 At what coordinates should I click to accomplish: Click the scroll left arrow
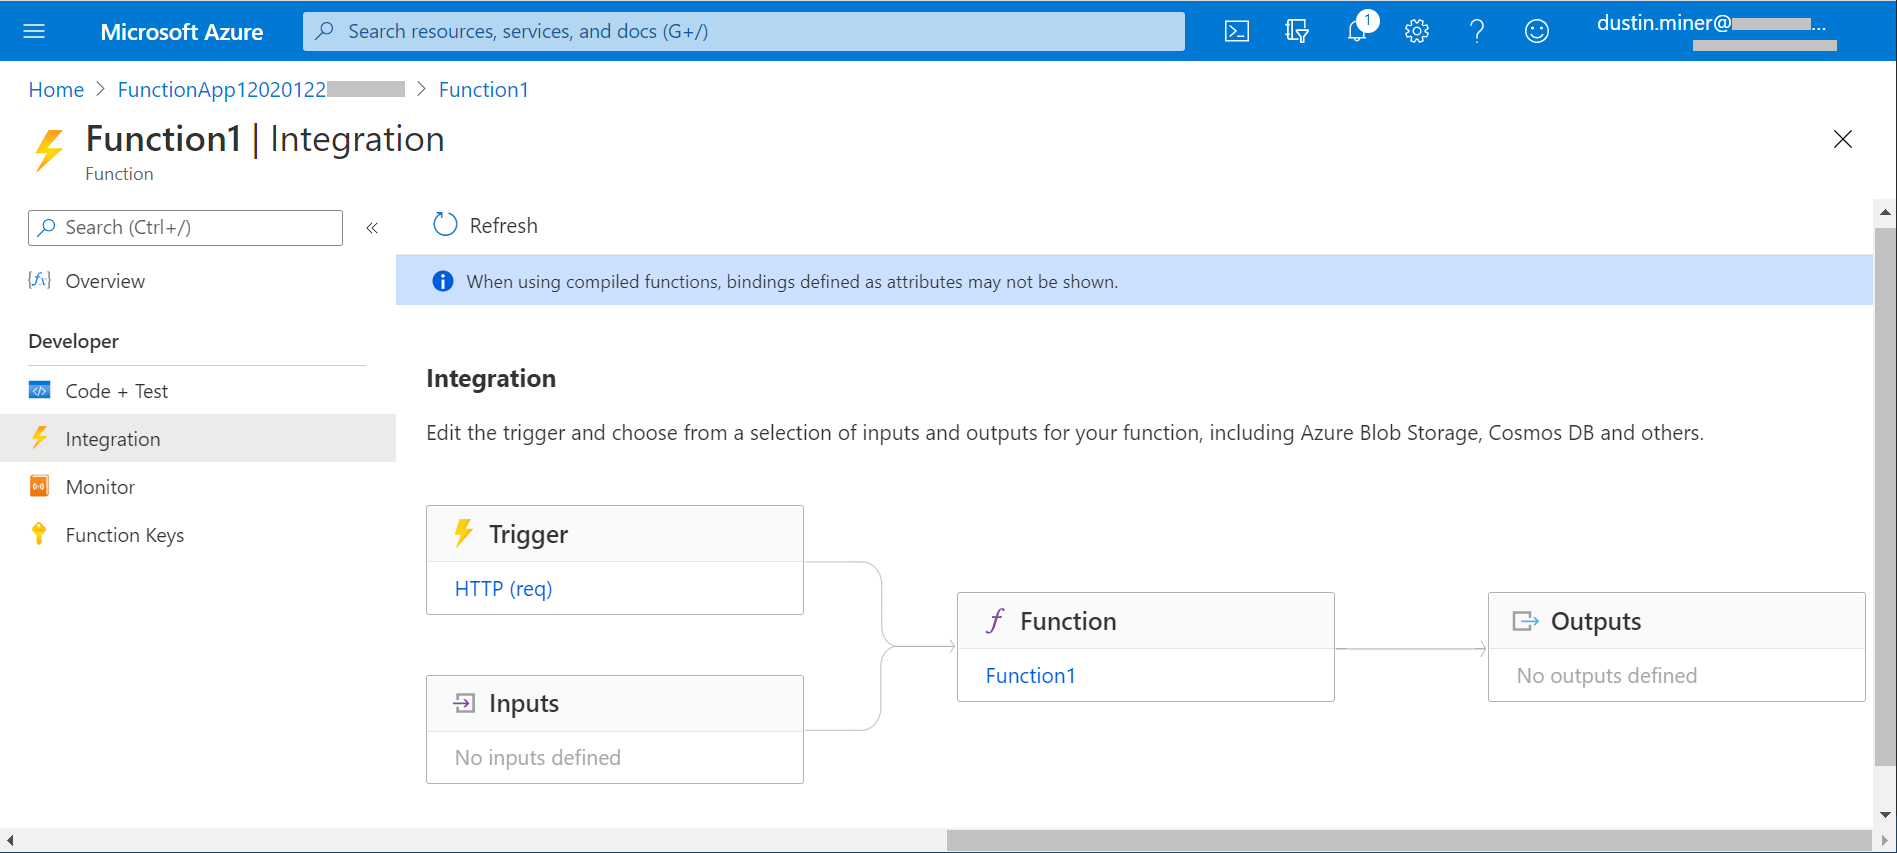click(10, 841)
